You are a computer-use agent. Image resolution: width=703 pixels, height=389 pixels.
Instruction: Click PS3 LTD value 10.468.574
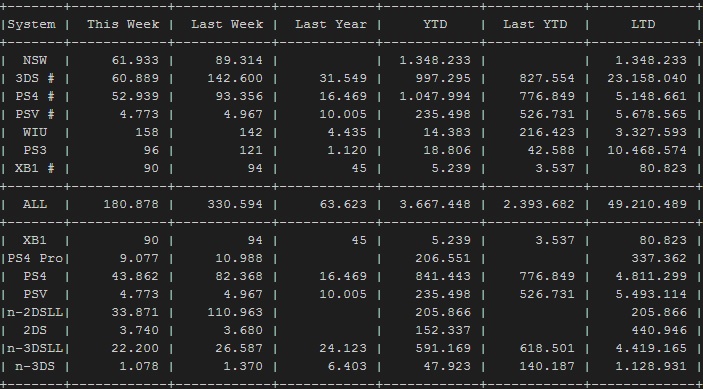647,151
